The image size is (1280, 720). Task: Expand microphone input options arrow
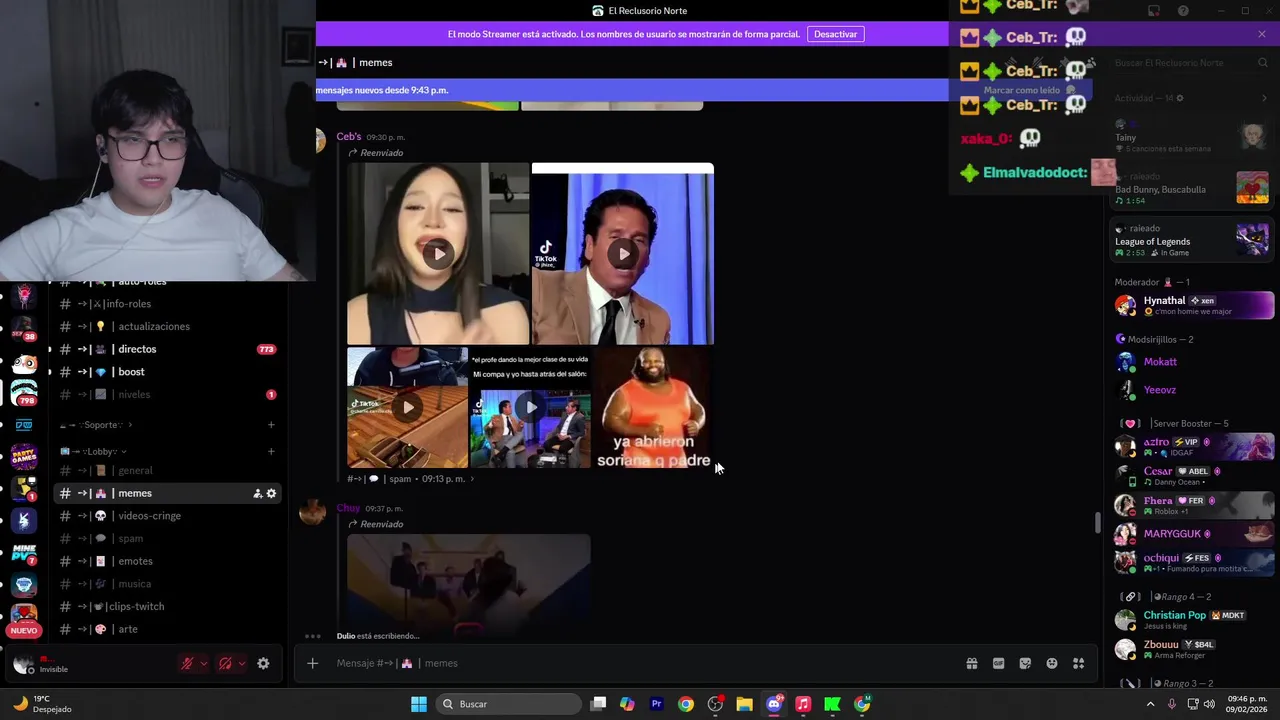pyautogui.click(x=204, y=663)
